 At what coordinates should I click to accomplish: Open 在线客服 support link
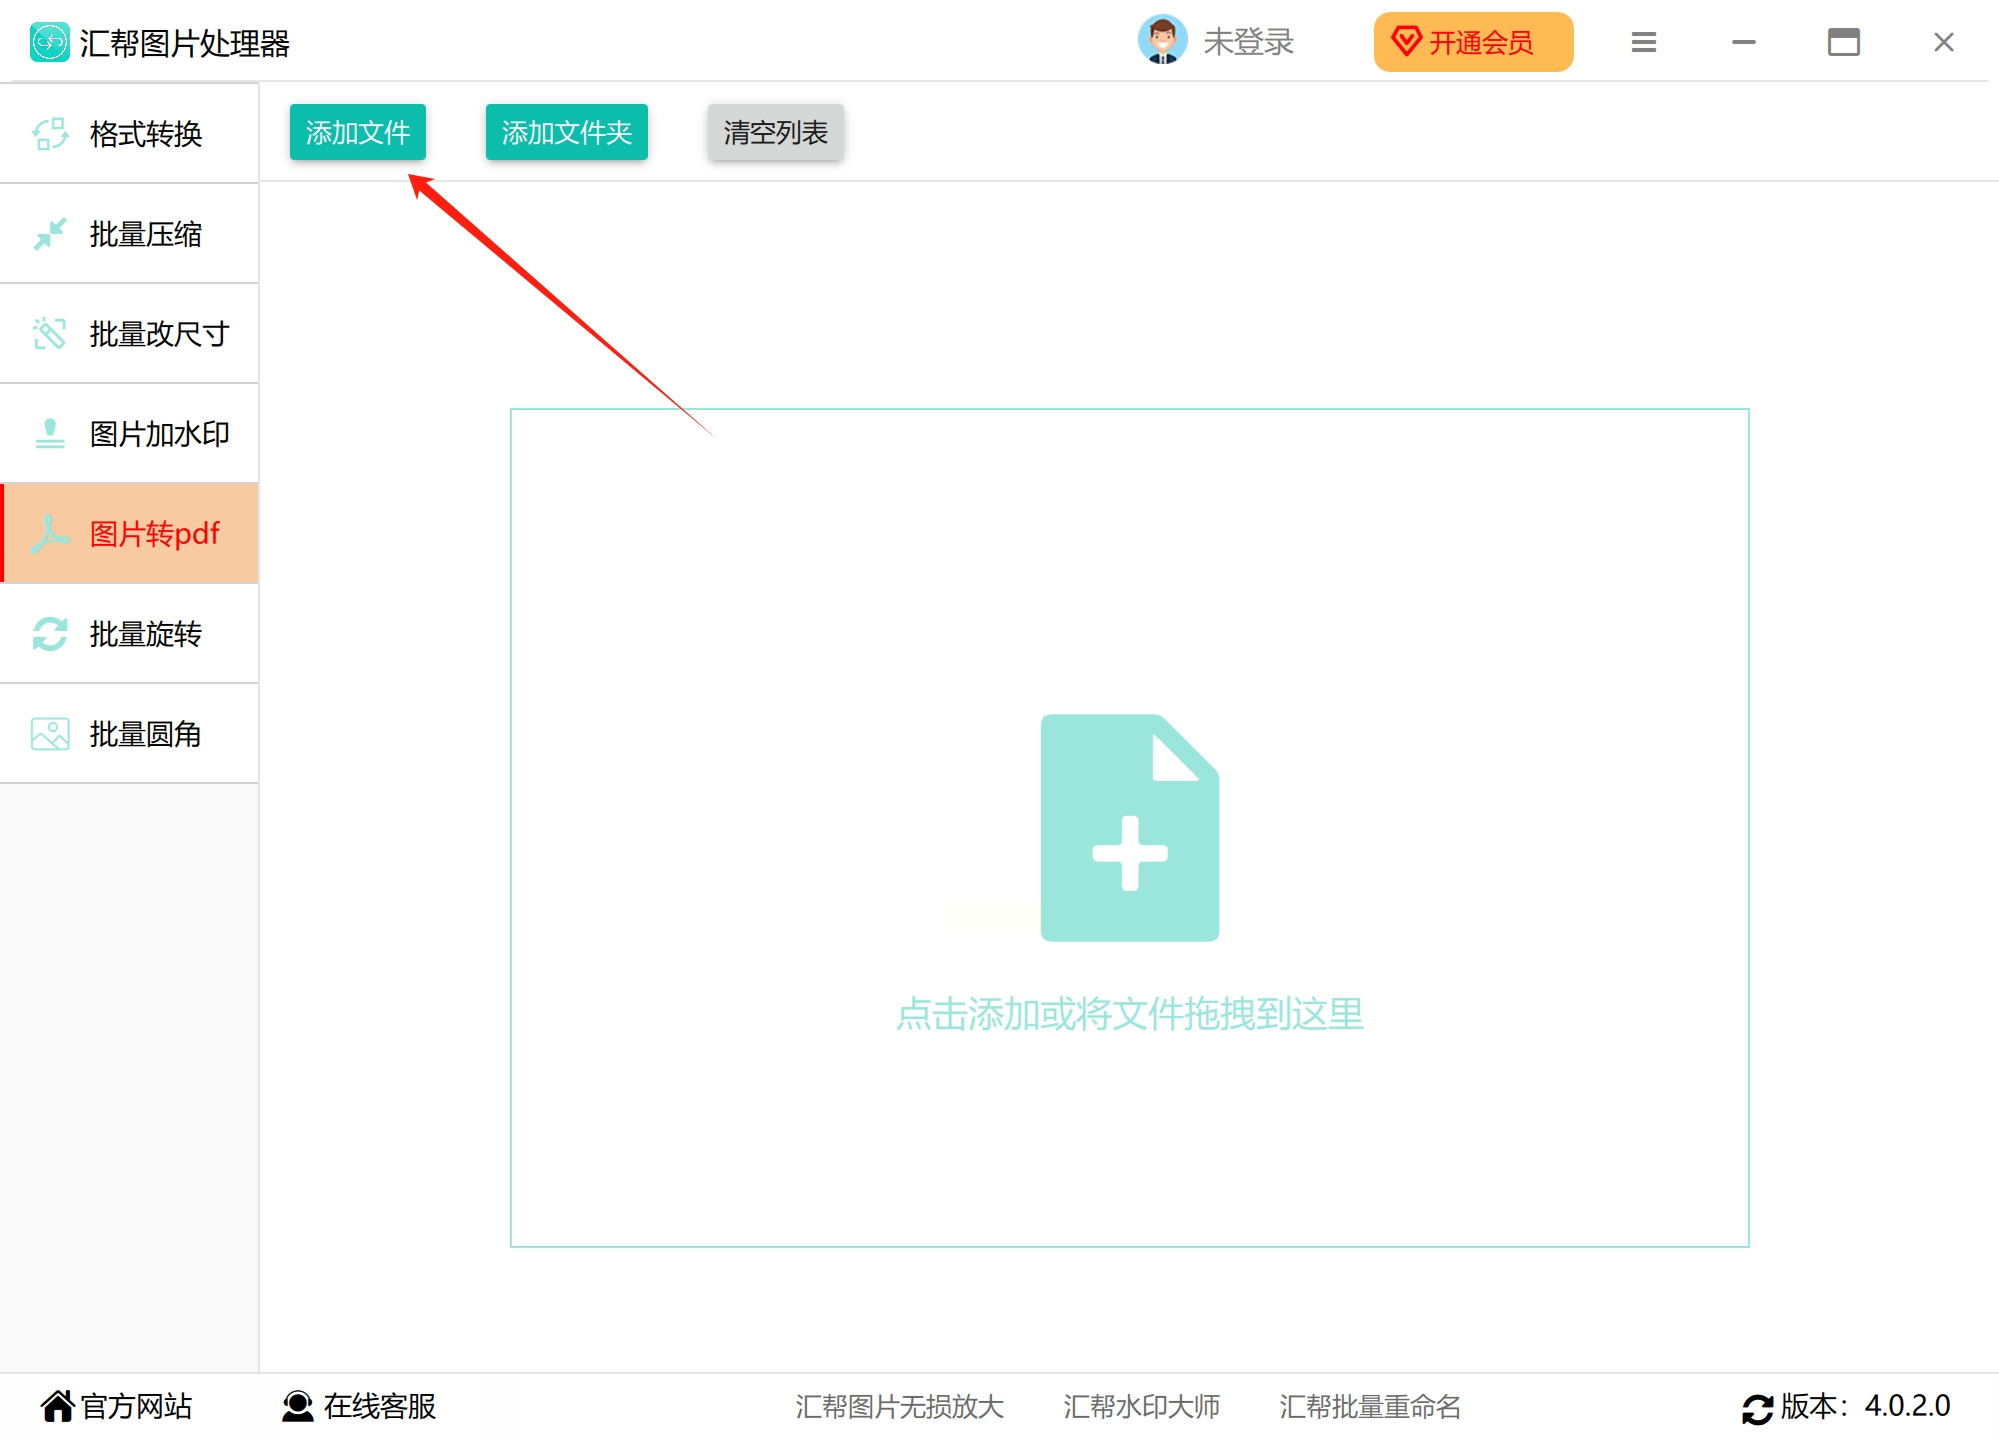(x=360, y=1406)
